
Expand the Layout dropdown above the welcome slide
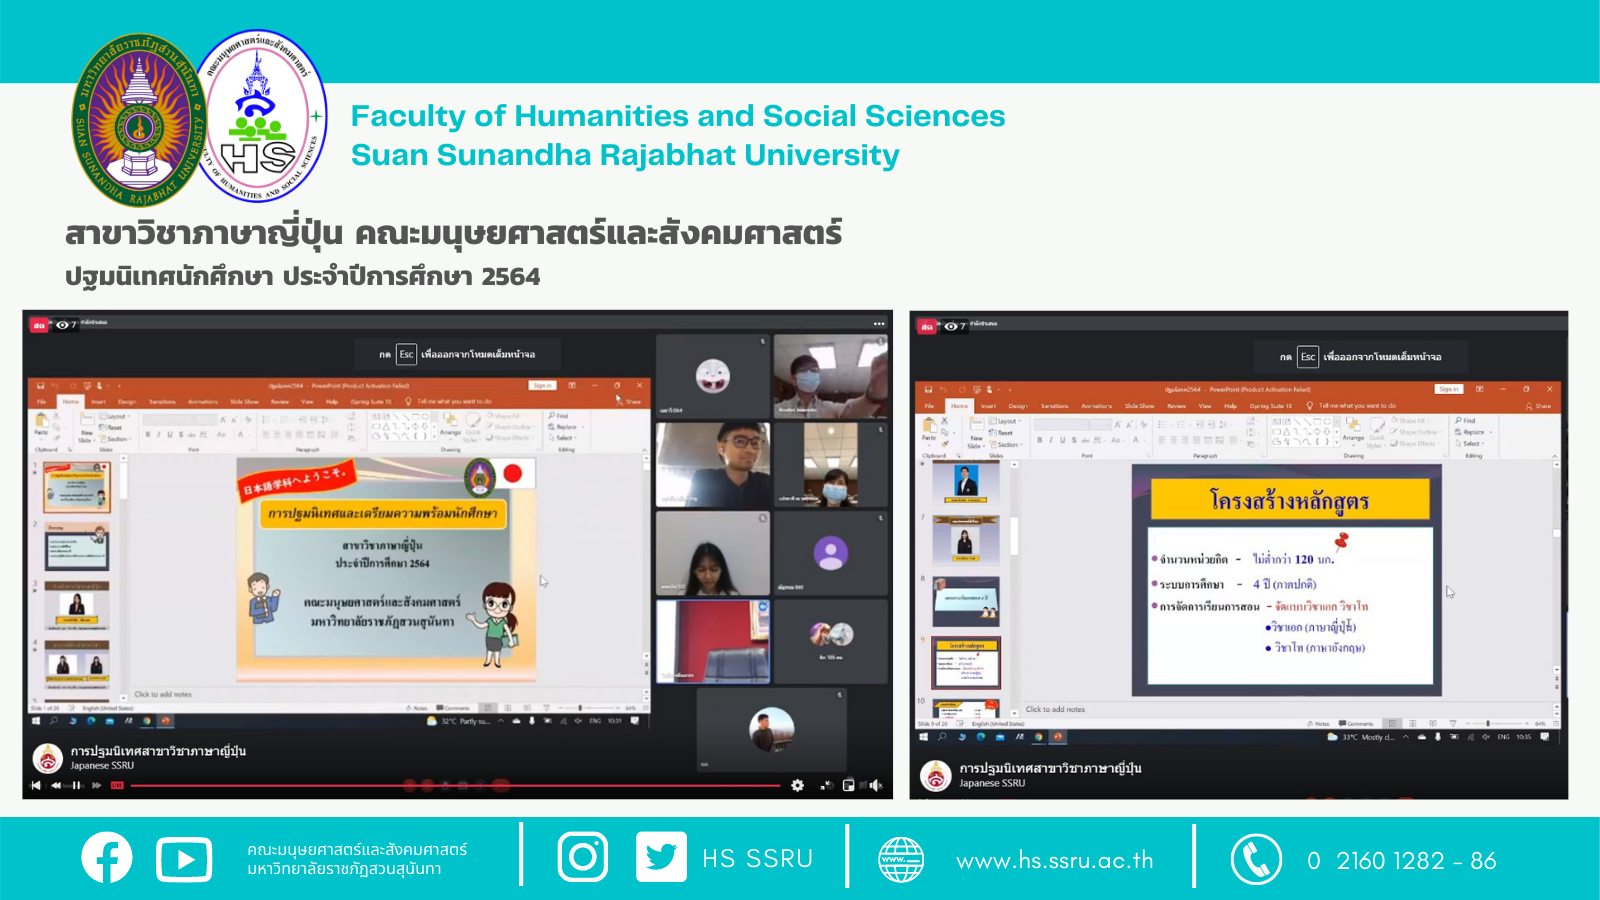(117, 416)
